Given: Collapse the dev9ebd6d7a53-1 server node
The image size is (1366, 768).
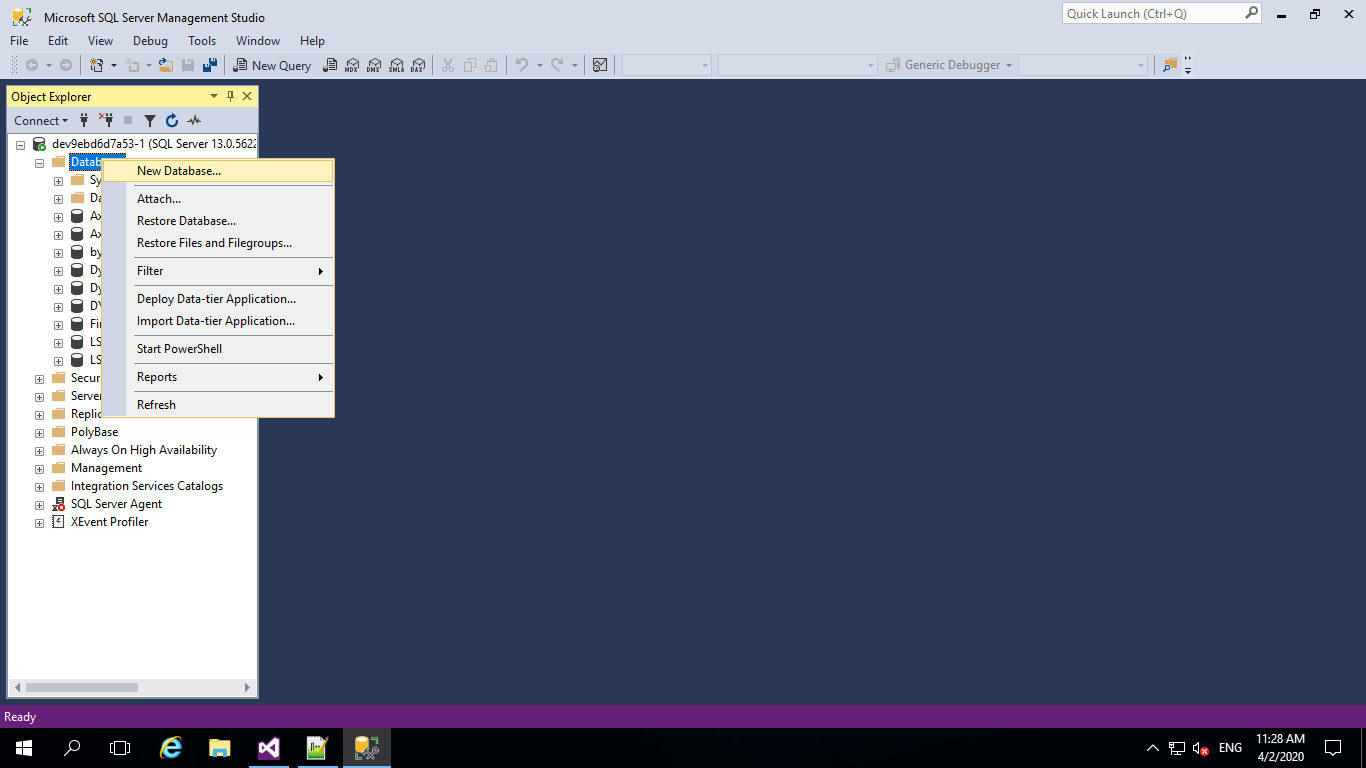Looking at the screenshot, I should (x=21, y=145).
